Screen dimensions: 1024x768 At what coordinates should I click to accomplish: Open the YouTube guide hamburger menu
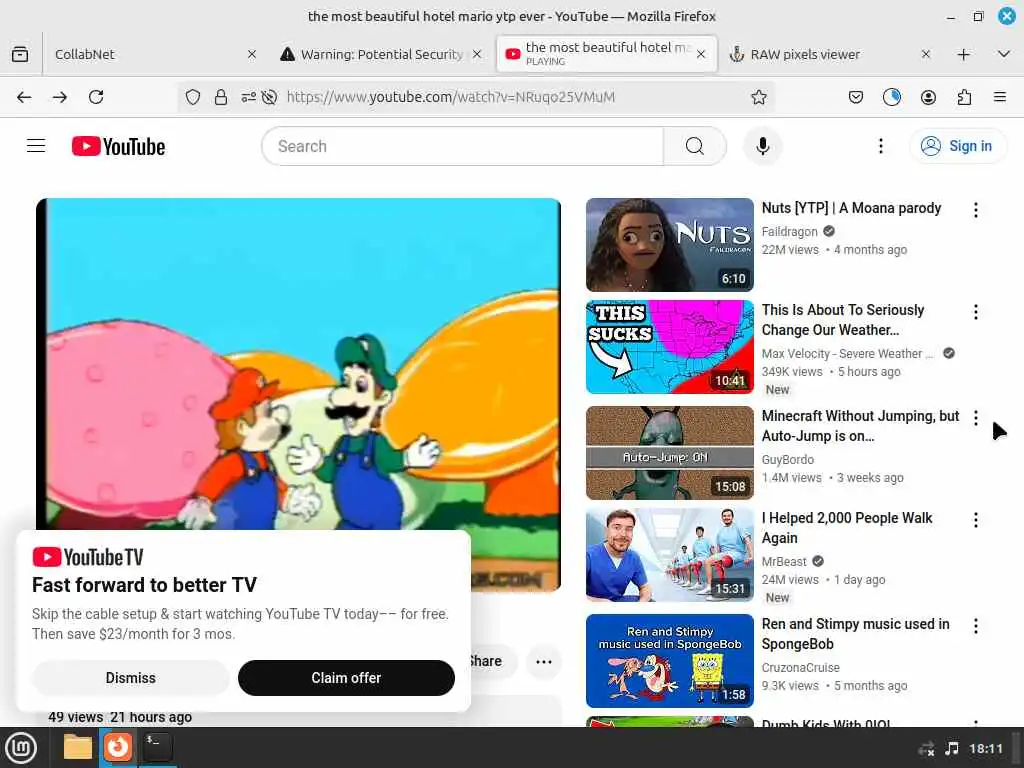point(36,146)
